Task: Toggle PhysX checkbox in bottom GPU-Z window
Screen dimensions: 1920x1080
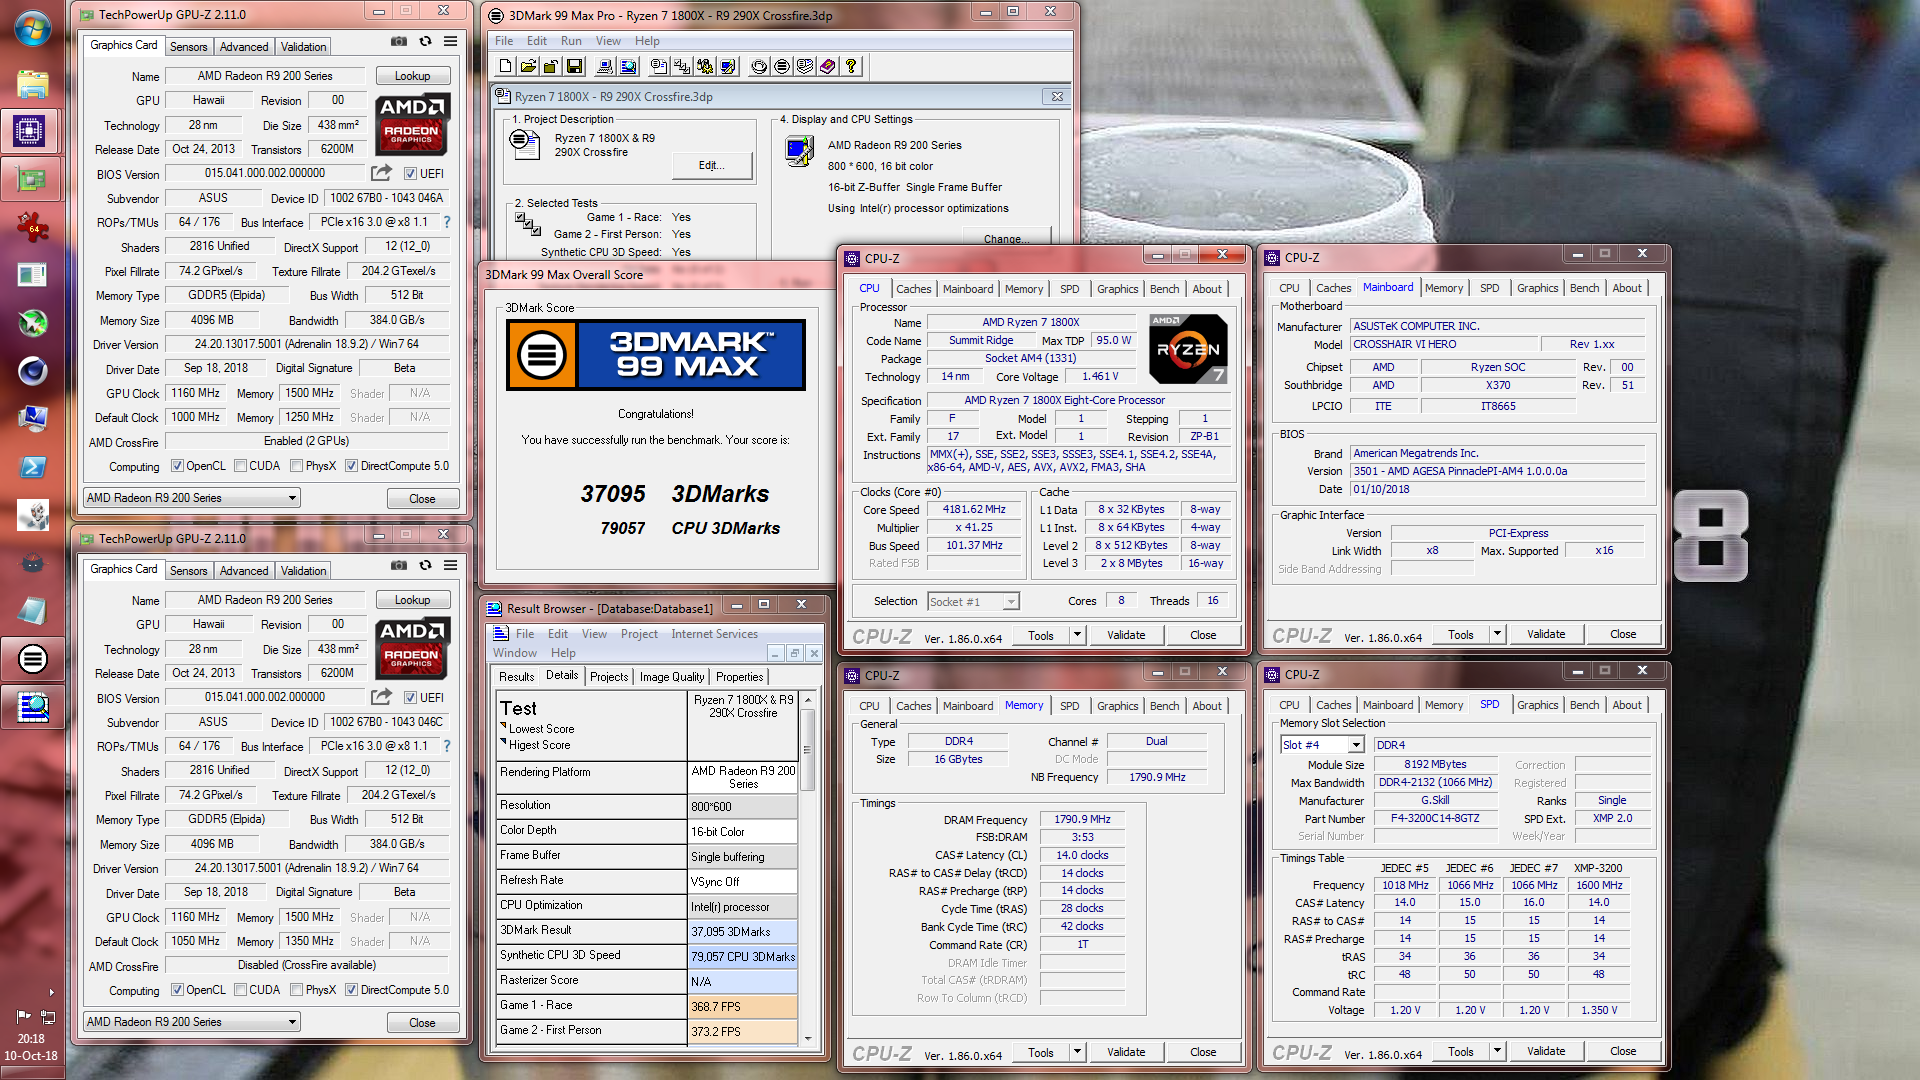Action: click(x=296, y=990)
